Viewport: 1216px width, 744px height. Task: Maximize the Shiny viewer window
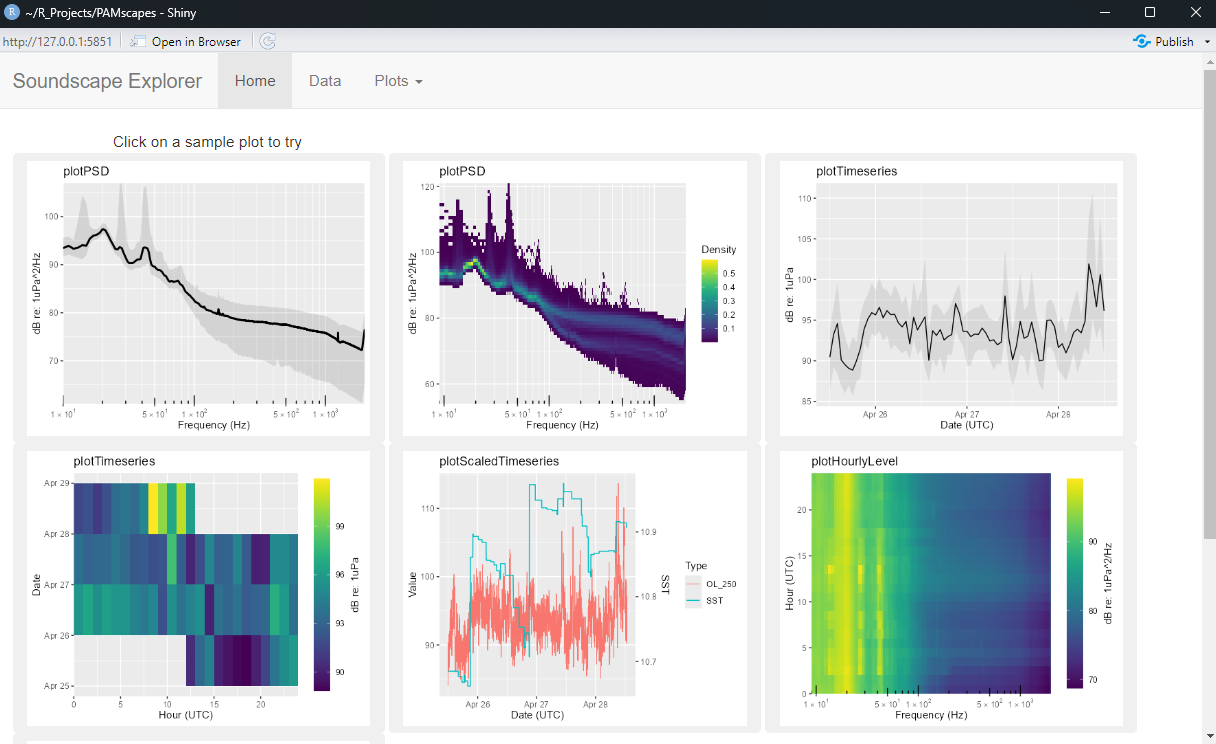coord(1150,12)
